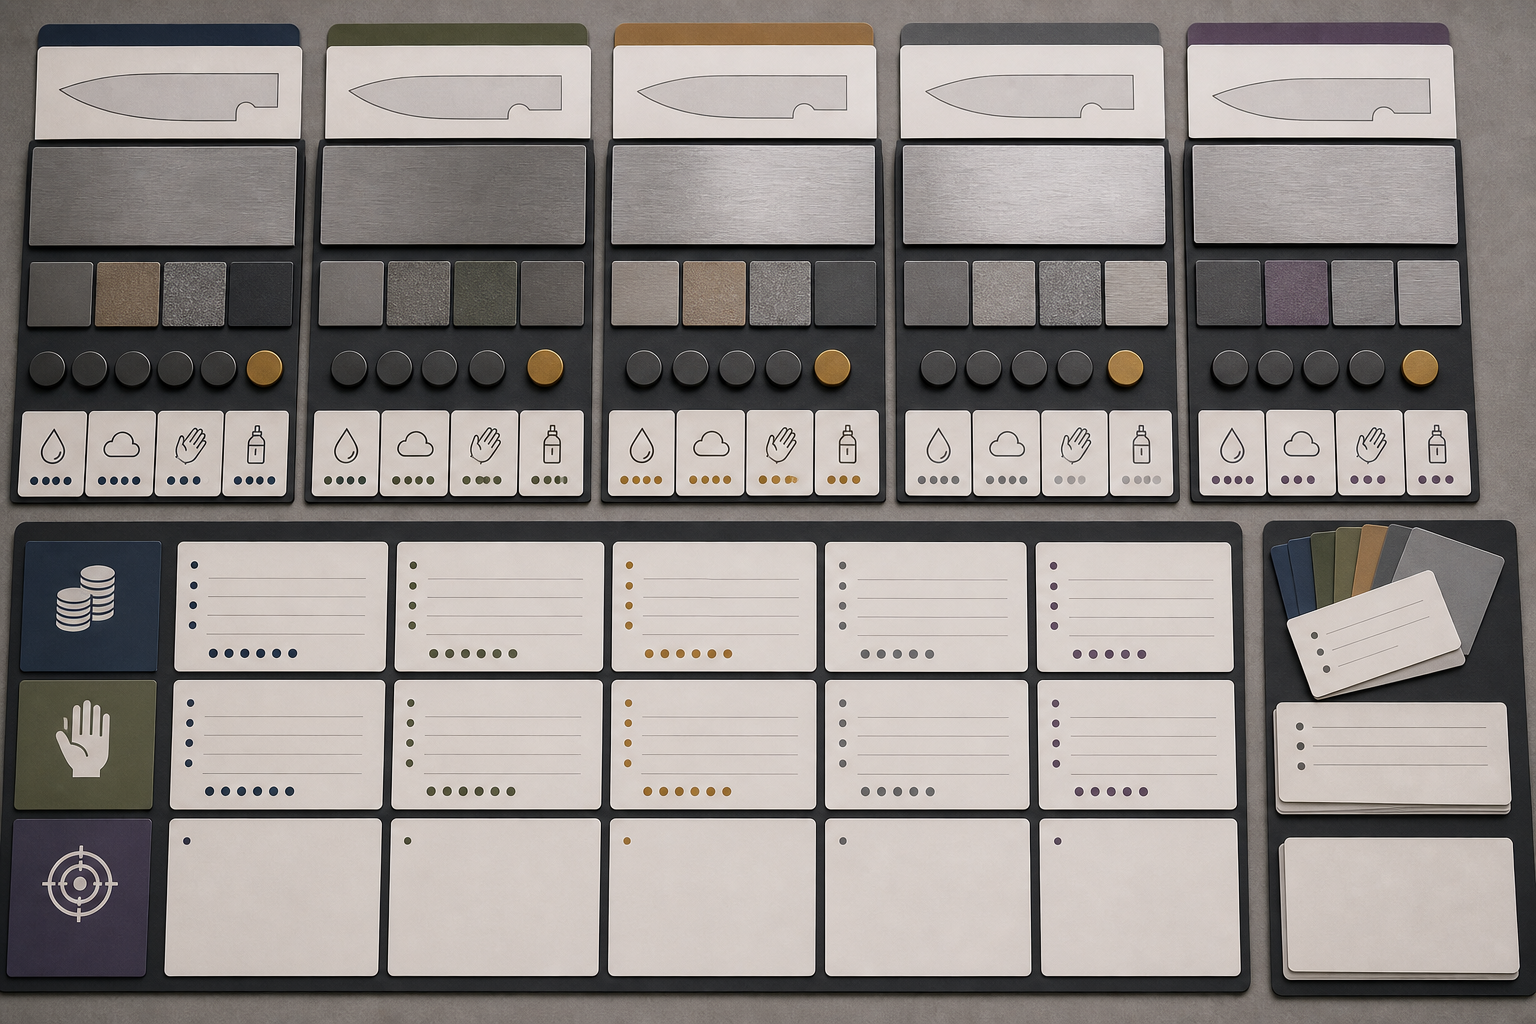Viewport: 1536px width, 1024px height.
Task: Open the amber-dotted card in coins row
Action: (714, 607)
